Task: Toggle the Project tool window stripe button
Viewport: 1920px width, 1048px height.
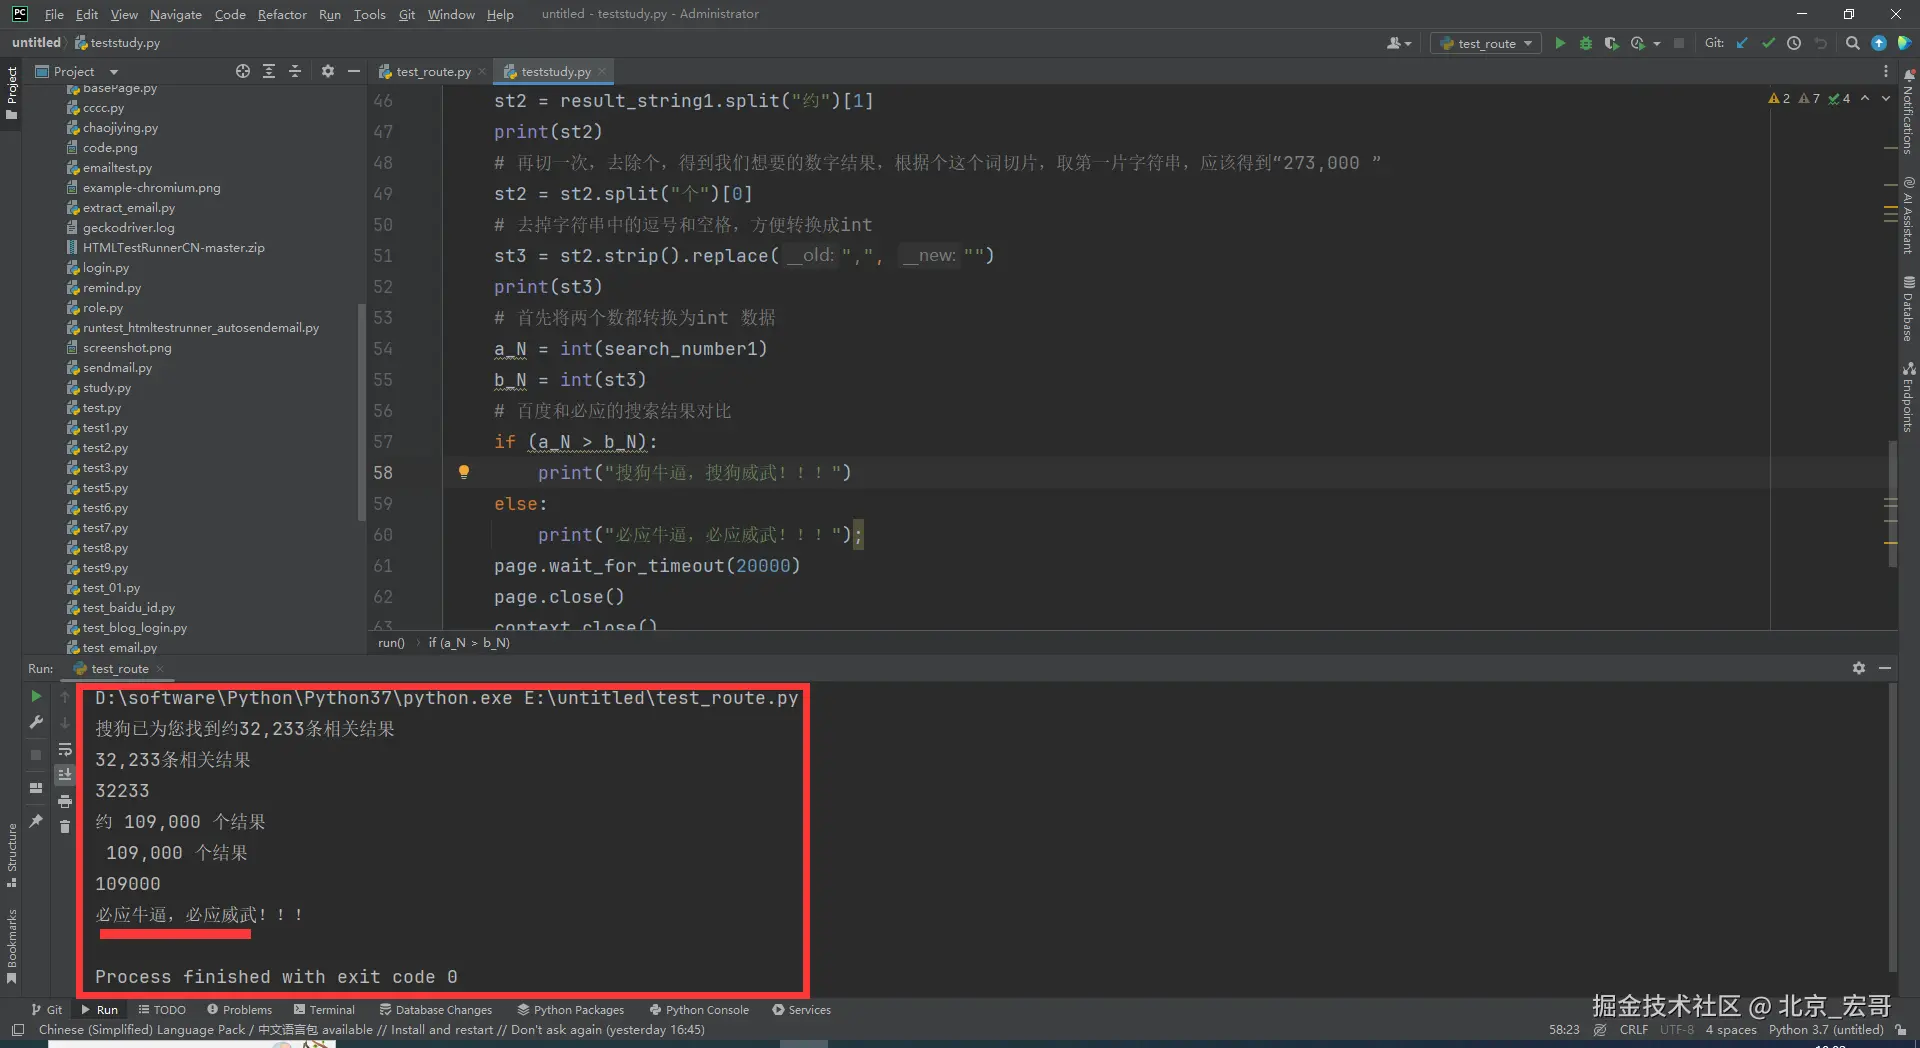Action: point(12,93)
